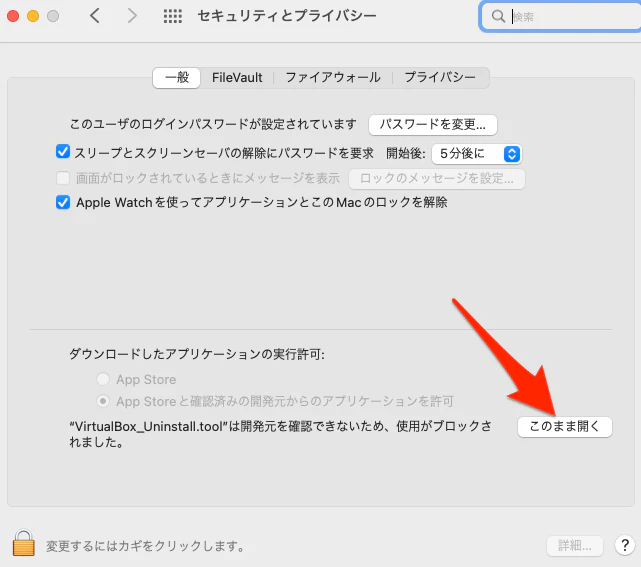The width and height of the screenshot is (641, 567).
Task: Toggle lock screen message checkbox
Action: click(x=63, y=178)
